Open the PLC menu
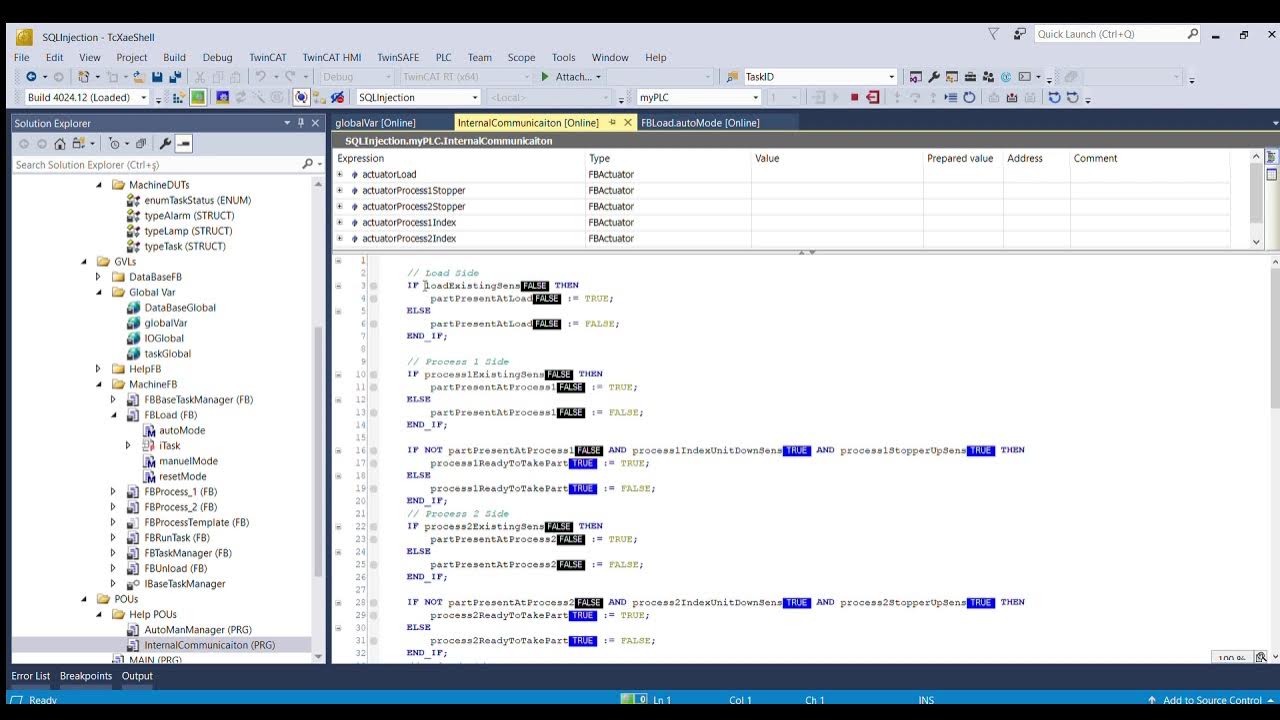Image resolution: width=1280 pixels, height=720 pixels. point(443,57)
